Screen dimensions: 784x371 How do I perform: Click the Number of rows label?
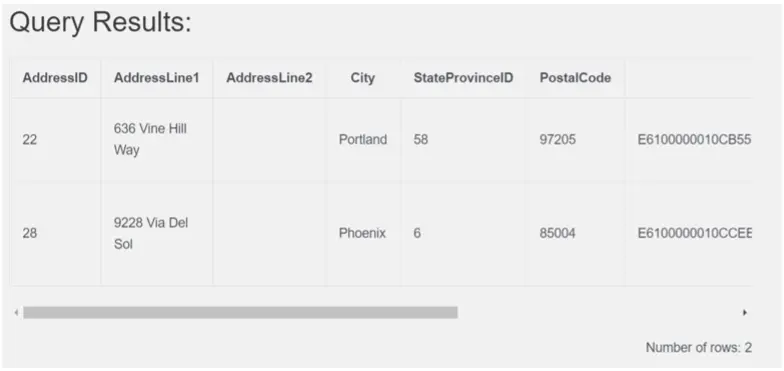click(698, 348)
